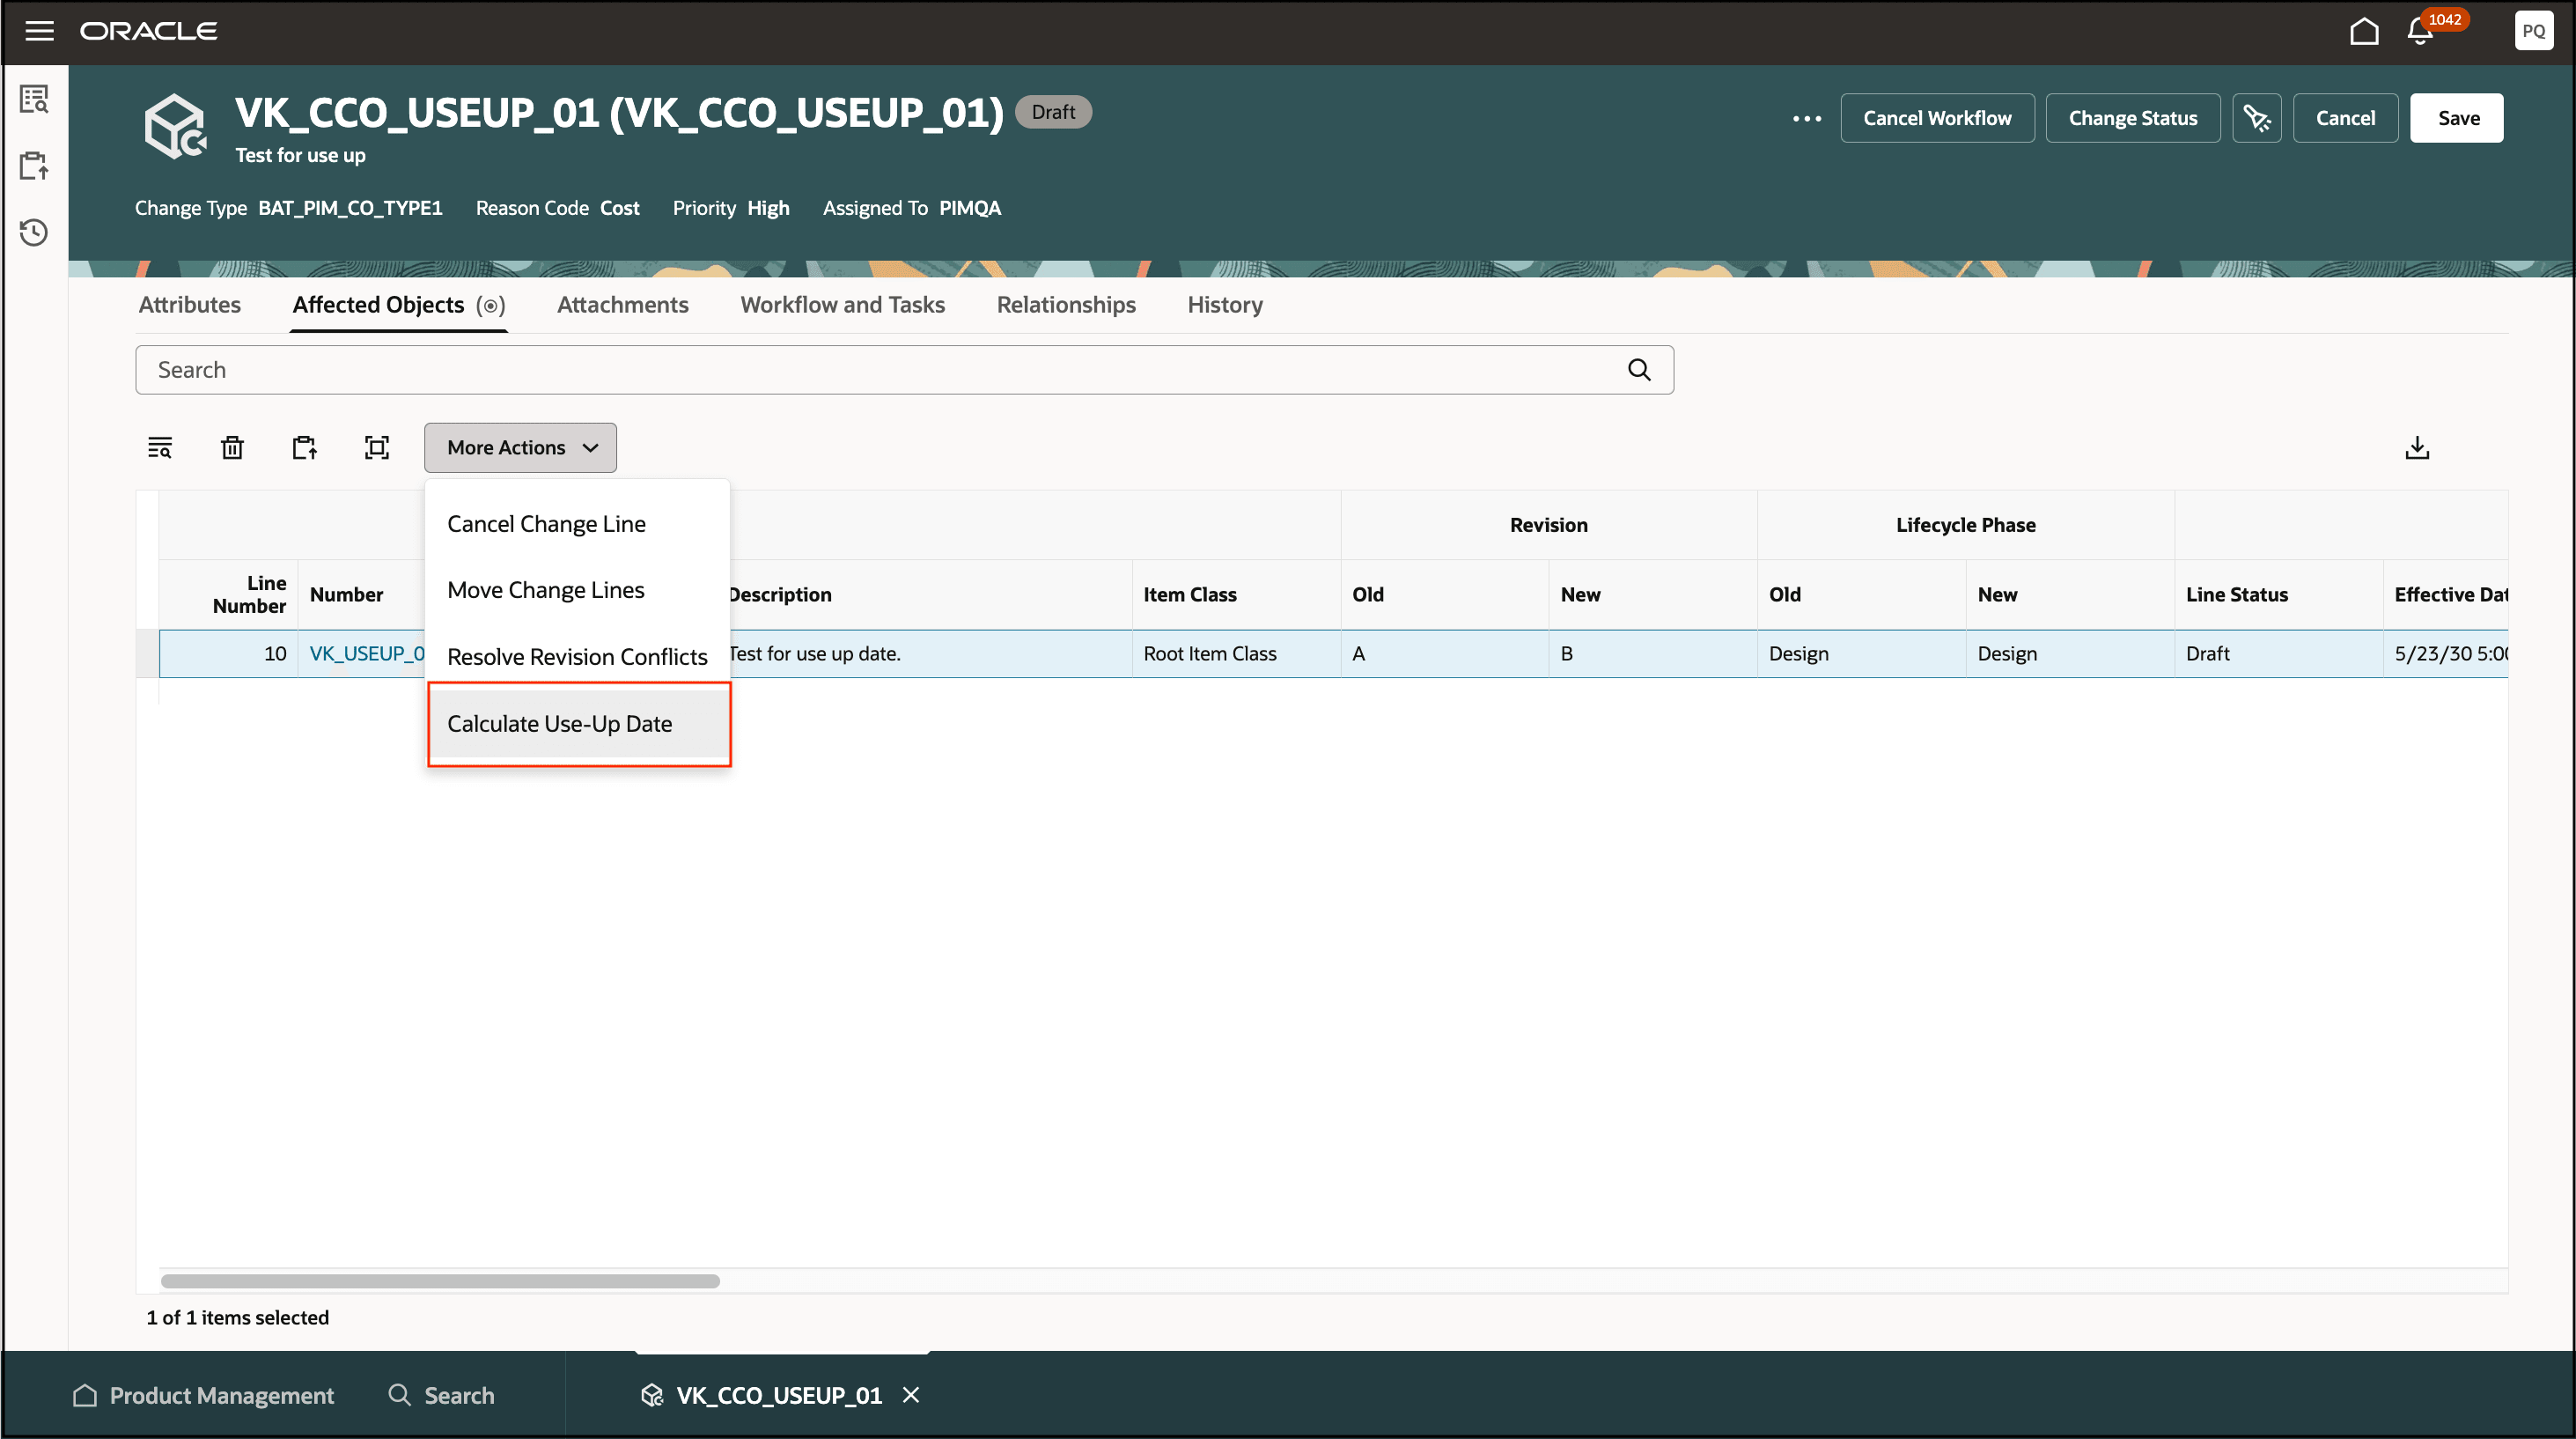Click the magic wand icon near Cancel
Screen dimensions: 2576x1439
click(2257, 117)
